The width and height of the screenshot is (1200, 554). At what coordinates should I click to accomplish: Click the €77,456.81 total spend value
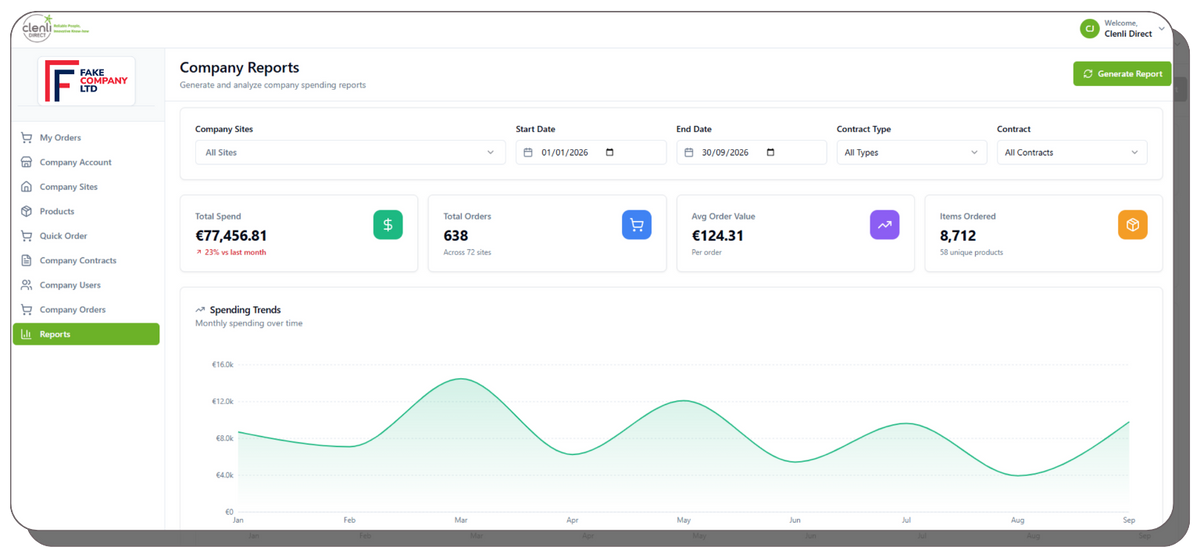(231, 236)
